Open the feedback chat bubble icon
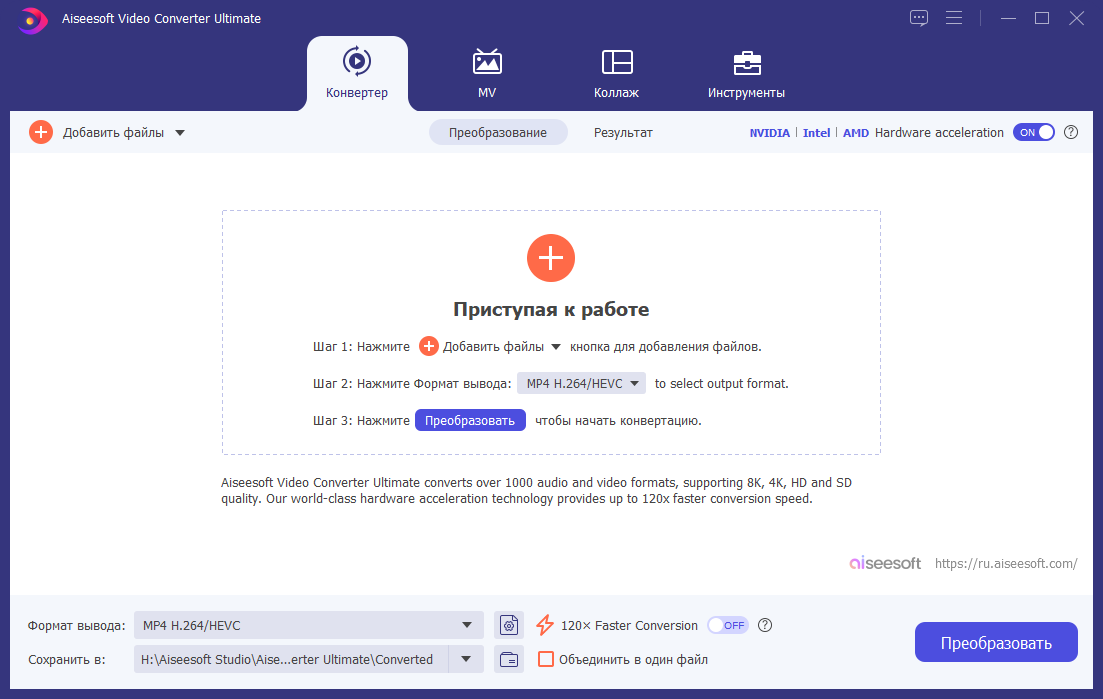Screen dimensions: 1103x699 tap(919, 18)
